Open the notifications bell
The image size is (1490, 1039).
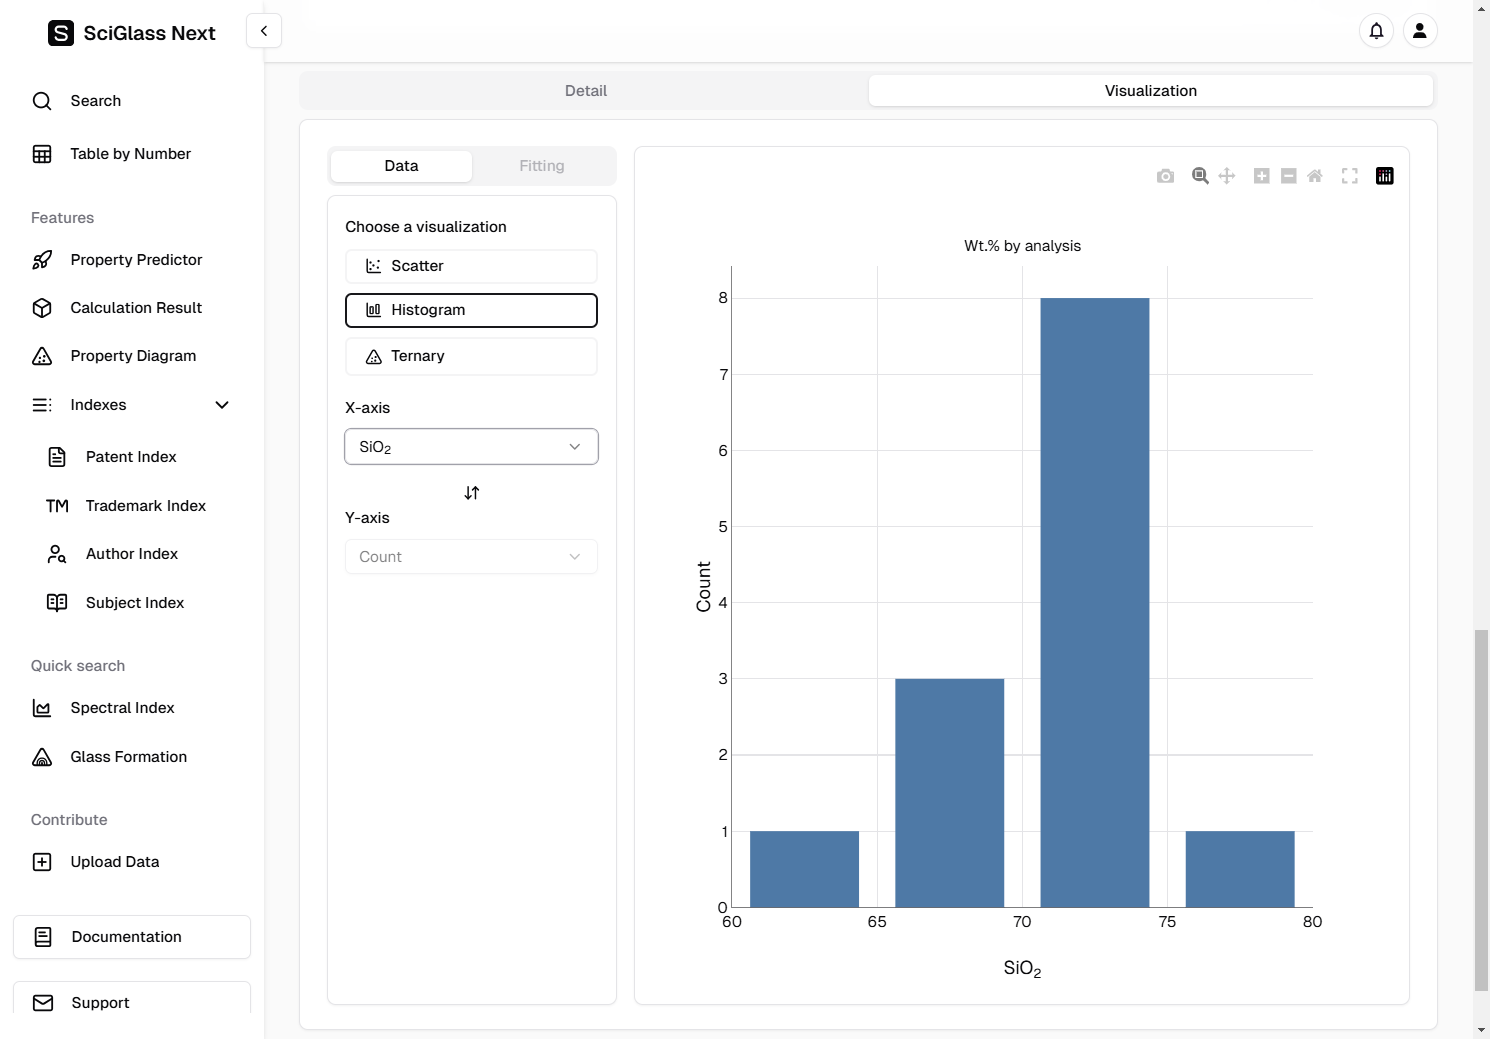pyautogui.click(x=1377, y=31)
